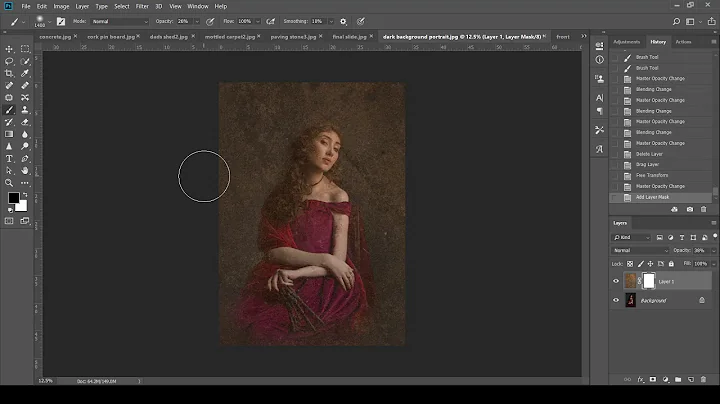This screenshot has width=720, height=404.
Task: Pick the Type tool in toolbar
Action: (9, 158)
